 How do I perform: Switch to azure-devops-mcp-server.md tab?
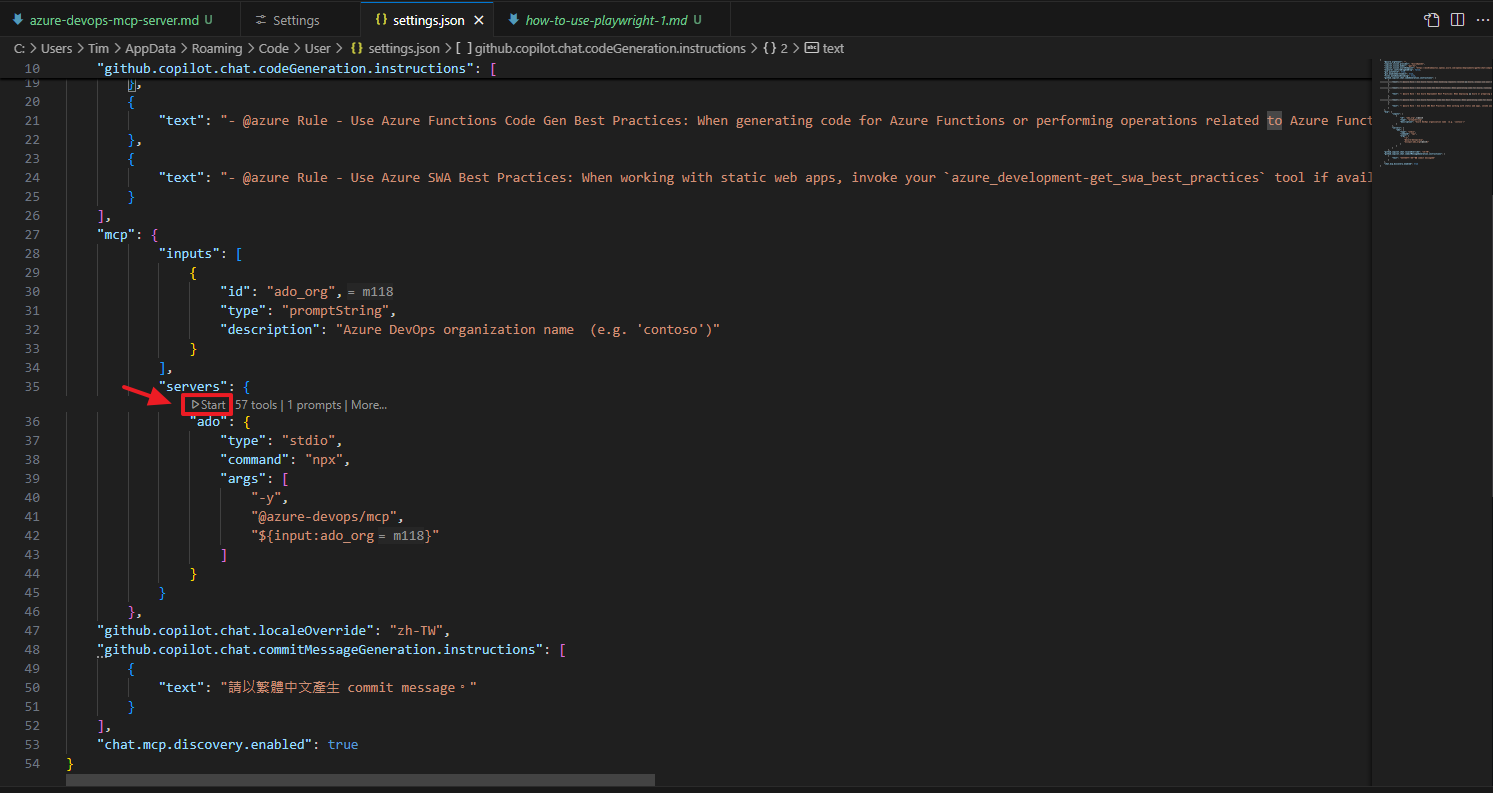pyautogui.click(x=113, y=20)
